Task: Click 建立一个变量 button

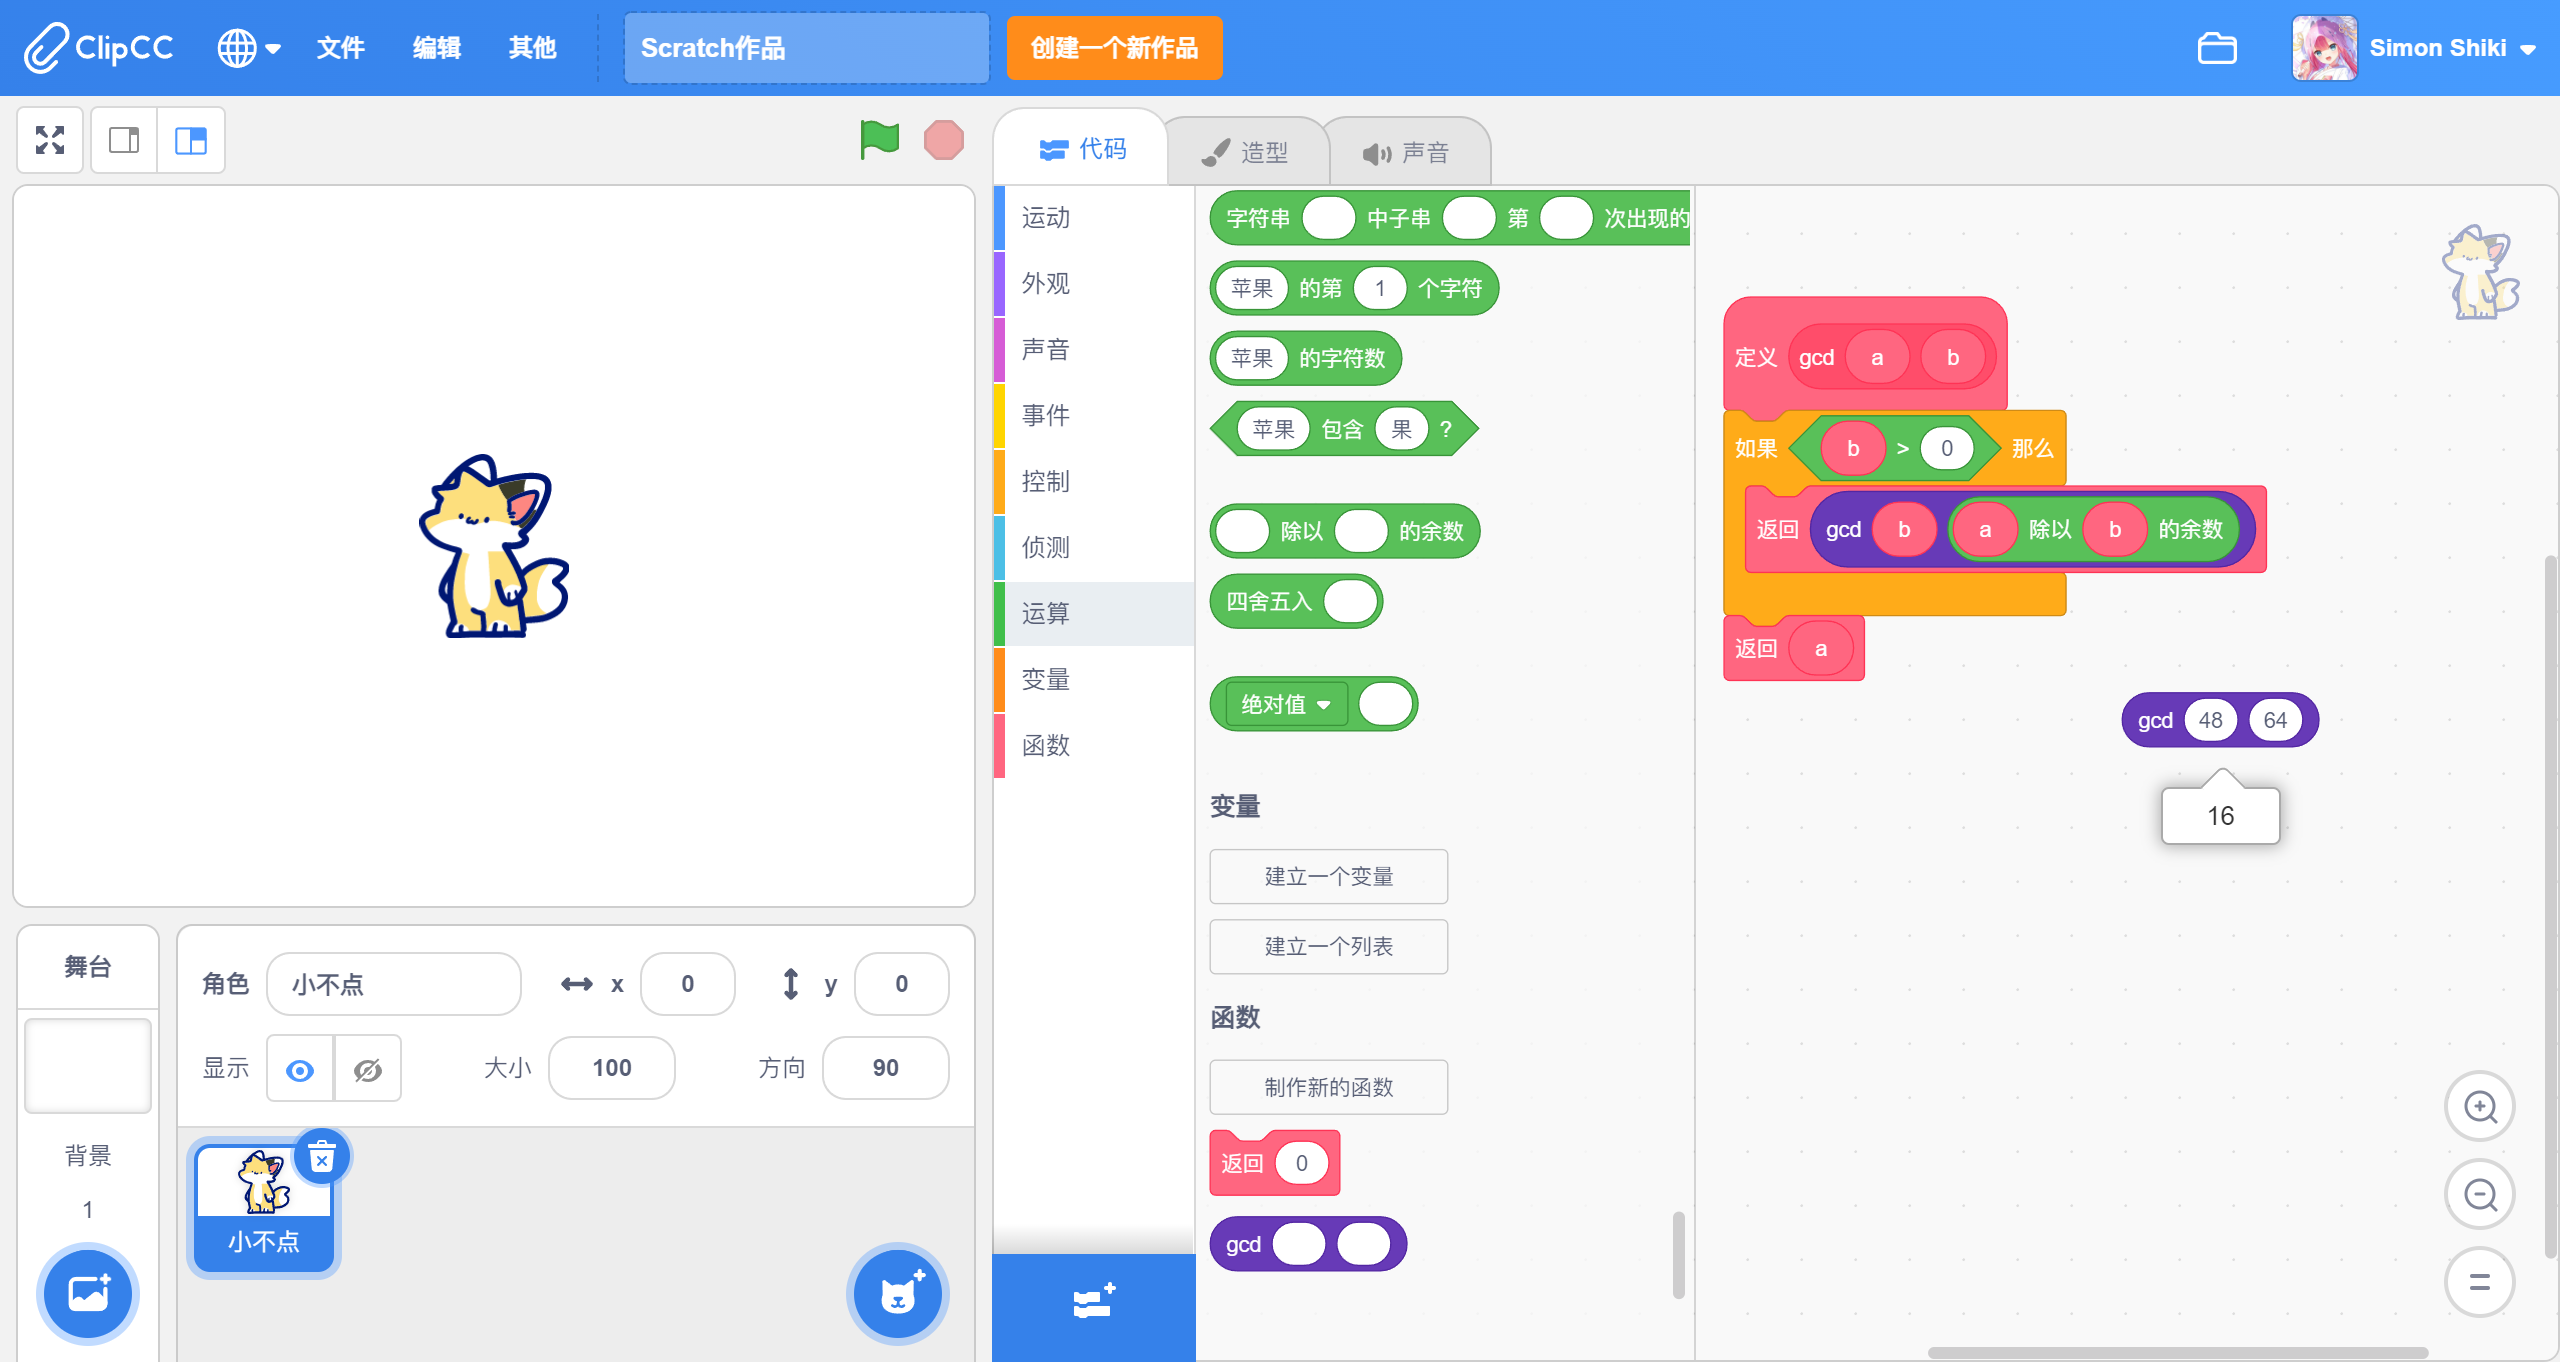Action: [x=1328, y=877]
